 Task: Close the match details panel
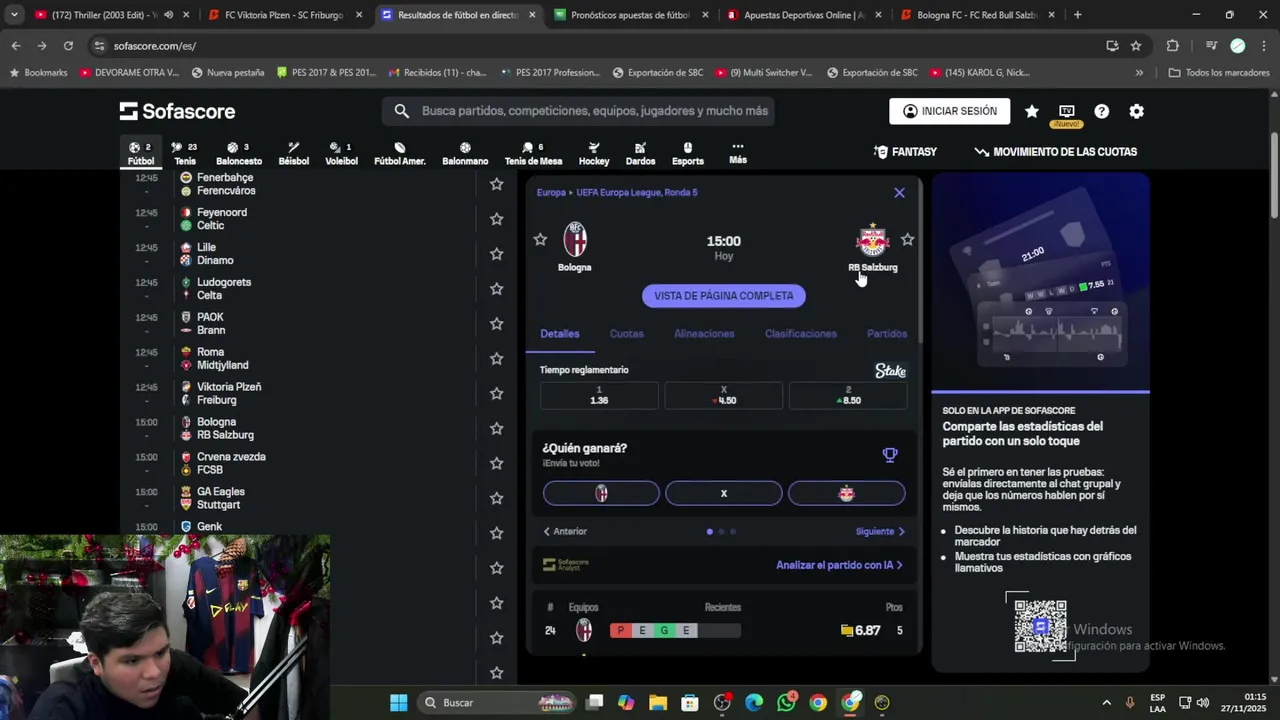[899, 193]
